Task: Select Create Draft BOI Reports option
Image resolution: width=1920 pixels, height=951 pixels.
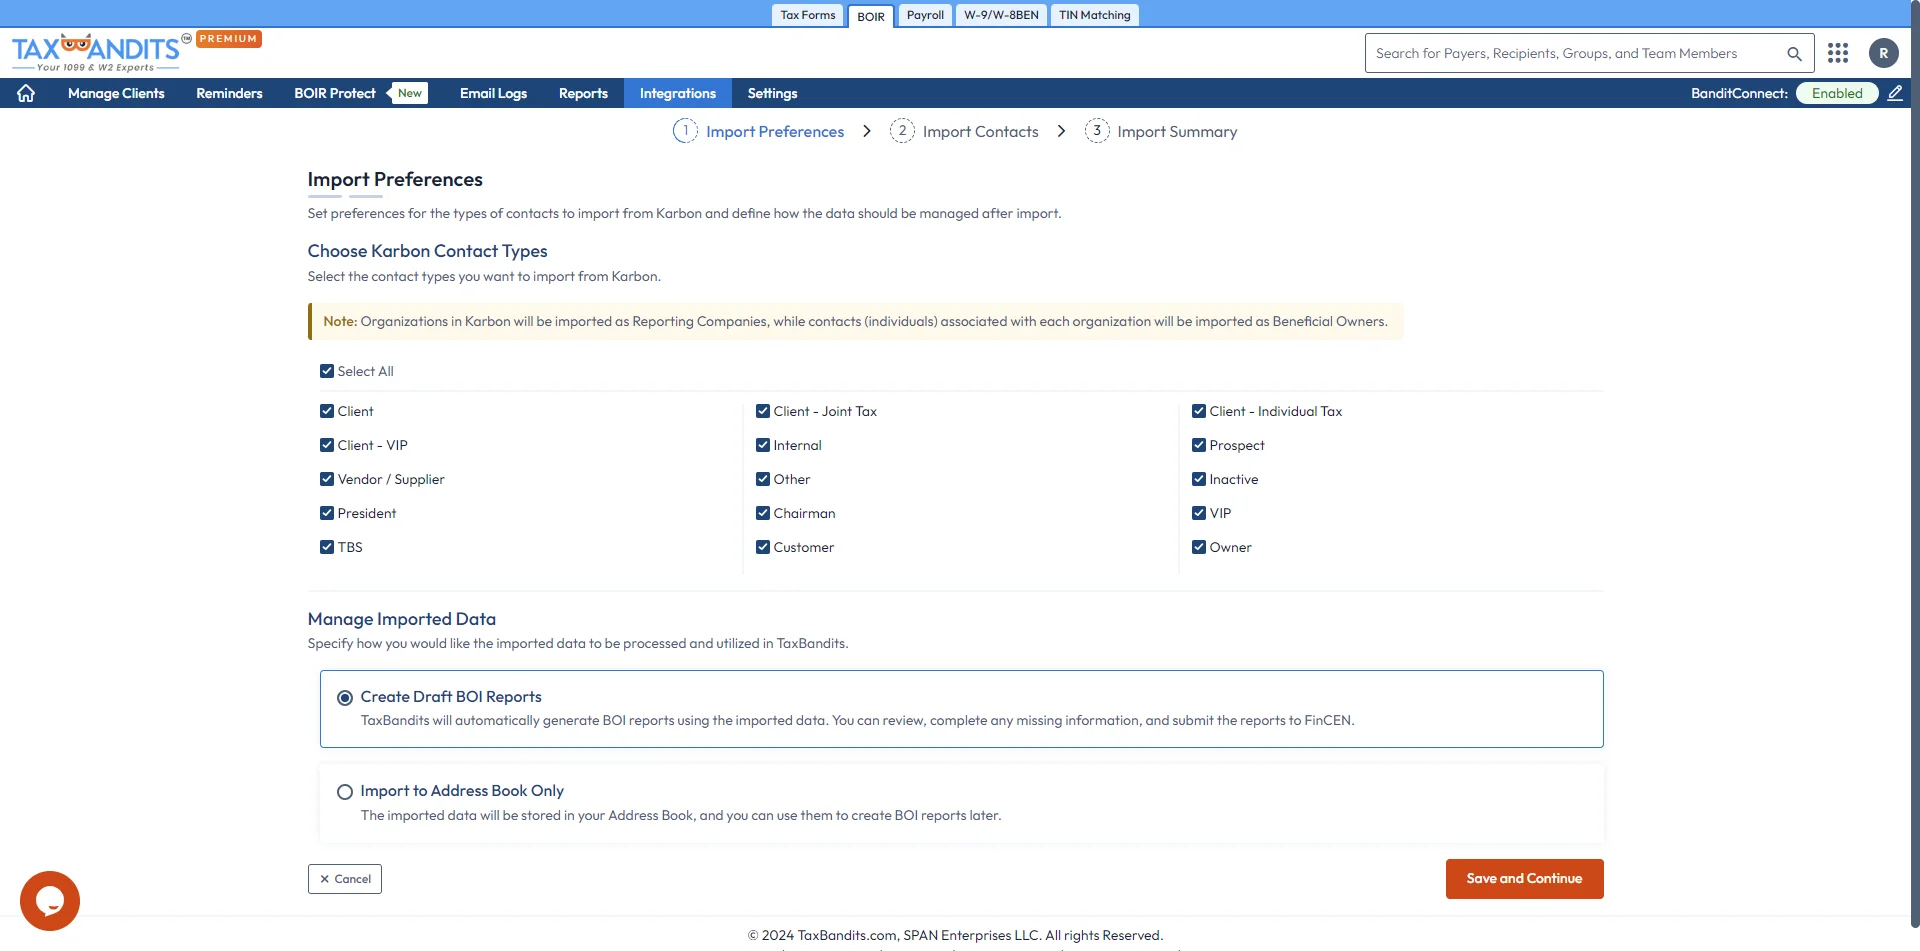Action: pyautogui.click(x=345, y=698)
